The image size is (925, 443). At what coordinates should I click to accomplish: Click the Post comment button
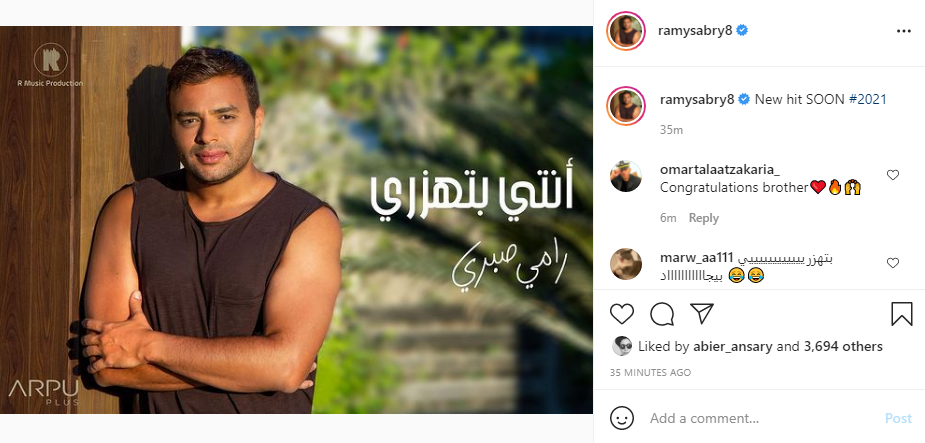pos(898,418)
